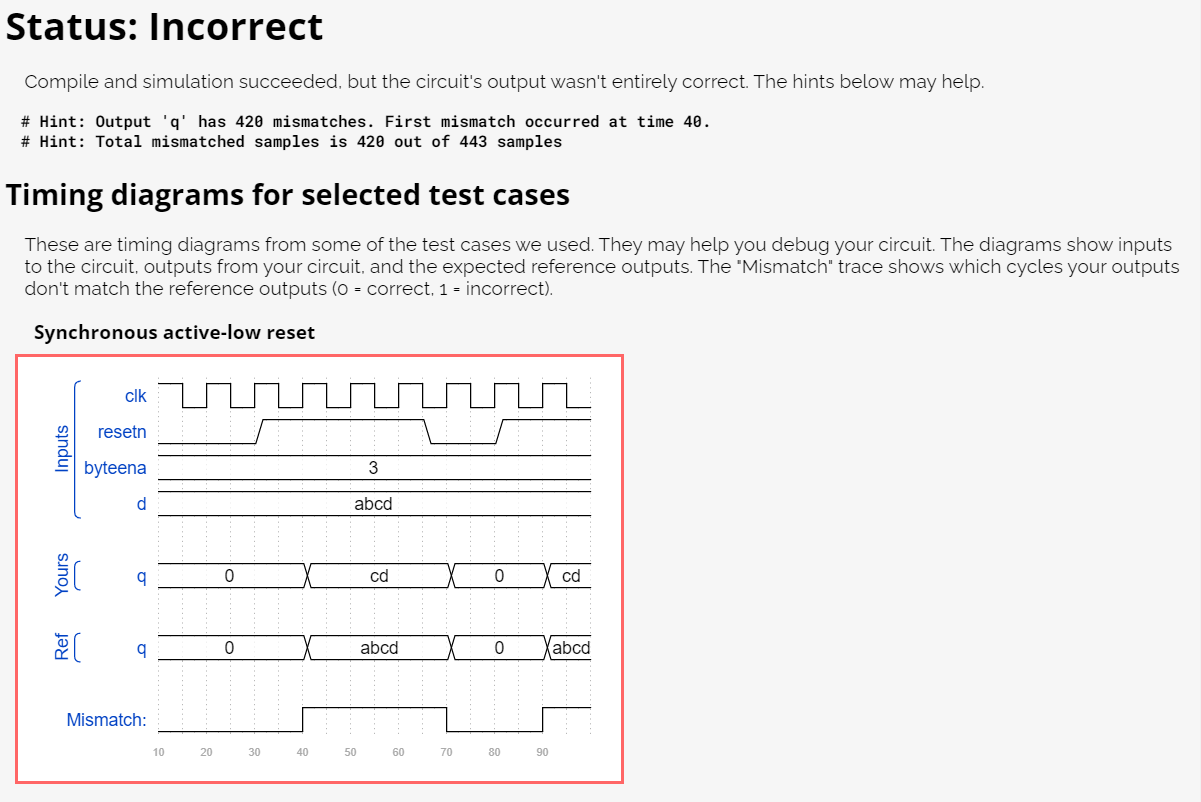Select the byteena signal label

pyautogui.click(x=115, y=468)
